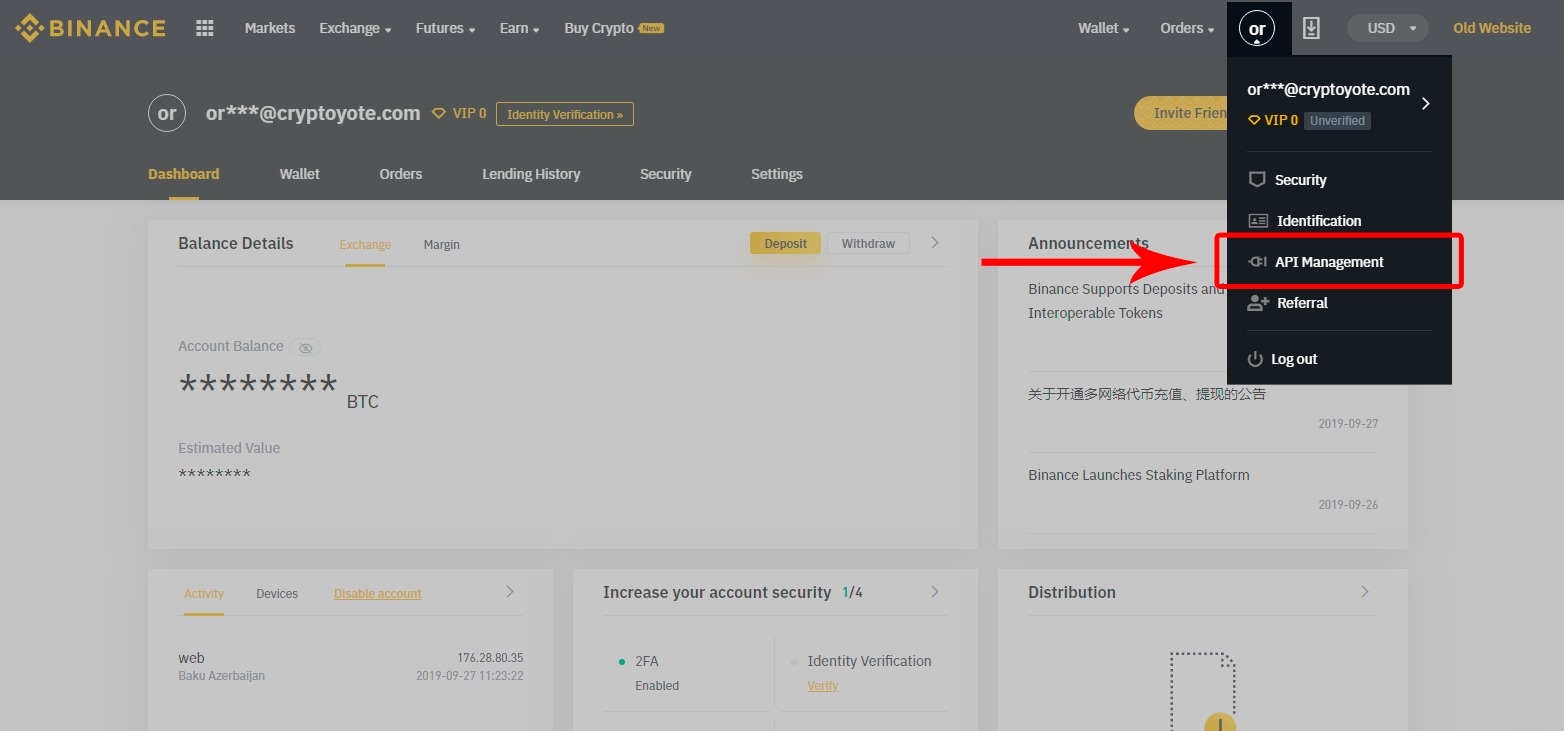Click the '176.28.80.35' IP address text
Screen dimensions: 1564x731
pyautogui.click(x=490, y=658)
